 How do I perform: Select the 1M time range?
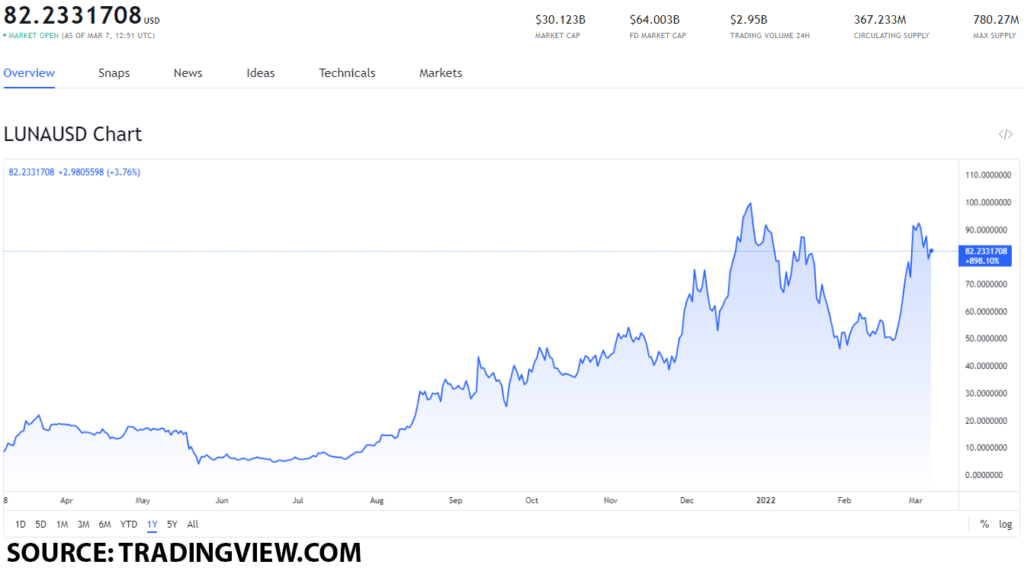[x=62, y=524]
